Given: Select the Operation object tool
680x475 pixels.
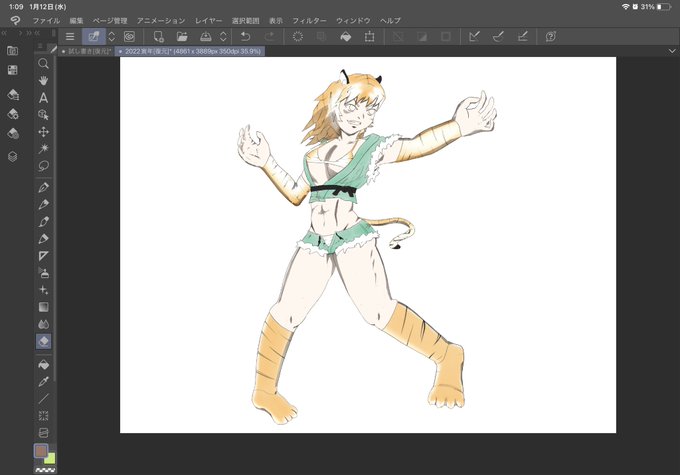Looking at the screenshot, I should point(43,115).
